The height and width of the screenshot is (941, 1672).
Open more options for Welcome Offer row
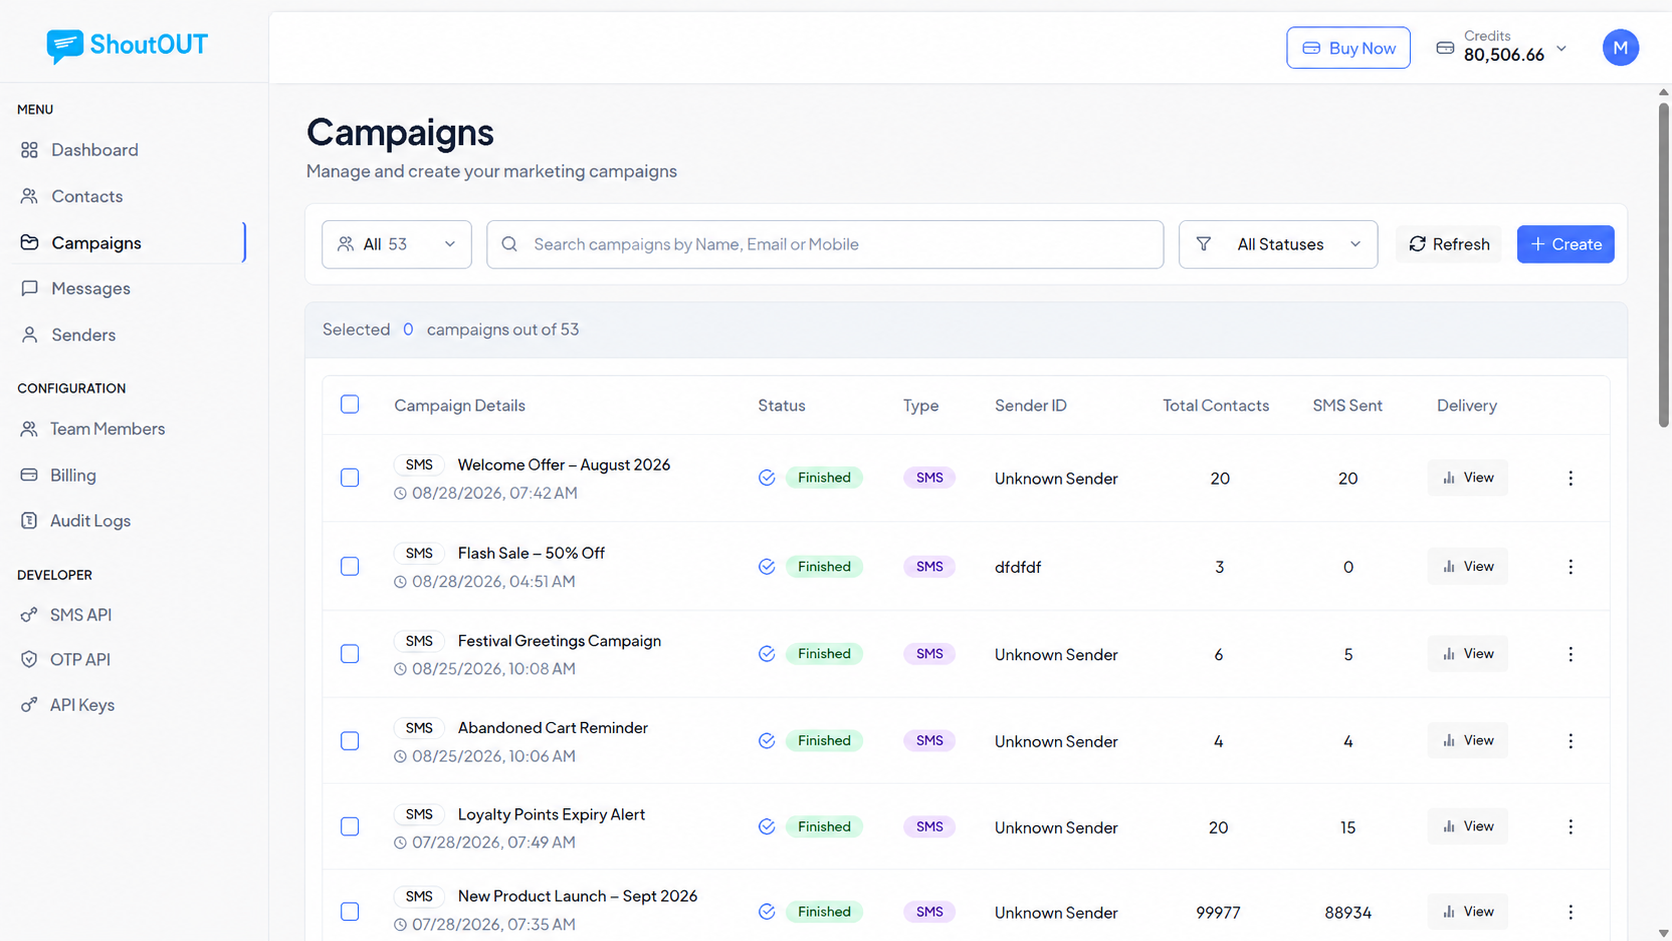(x=1570, y=478)
